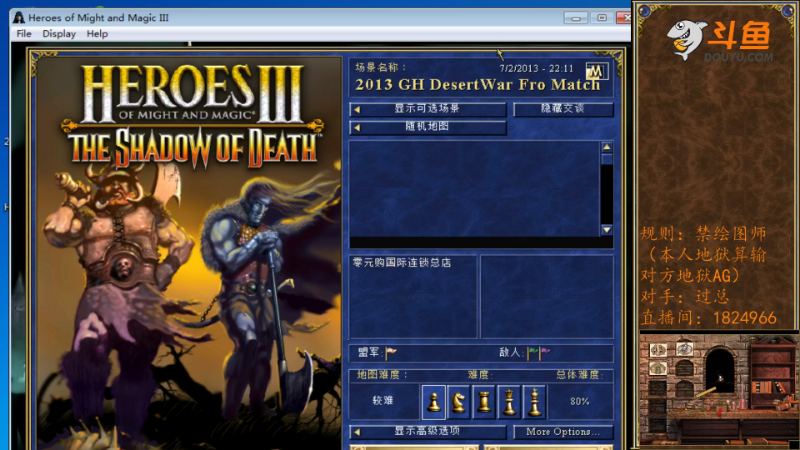The width and height of the screenshot is (800, 450).
Task: Select the knight difficulty icon
Action: coord(459,402)
